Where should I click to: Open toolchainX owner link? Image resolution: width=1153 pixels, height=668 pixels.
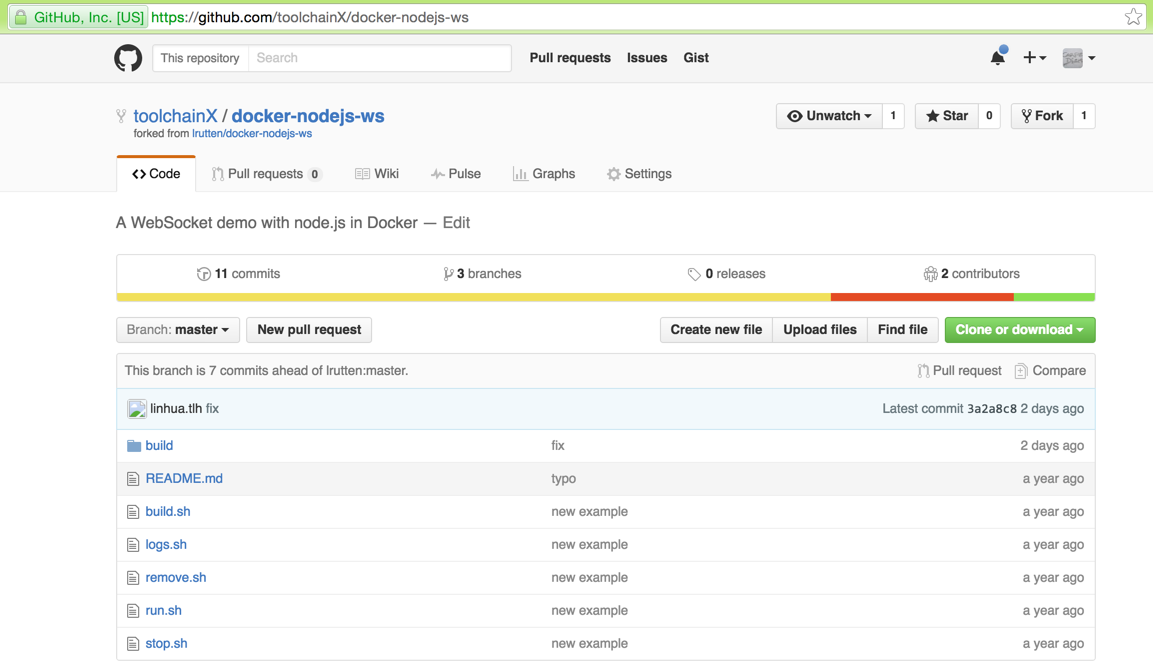click(x=175, y=116)
